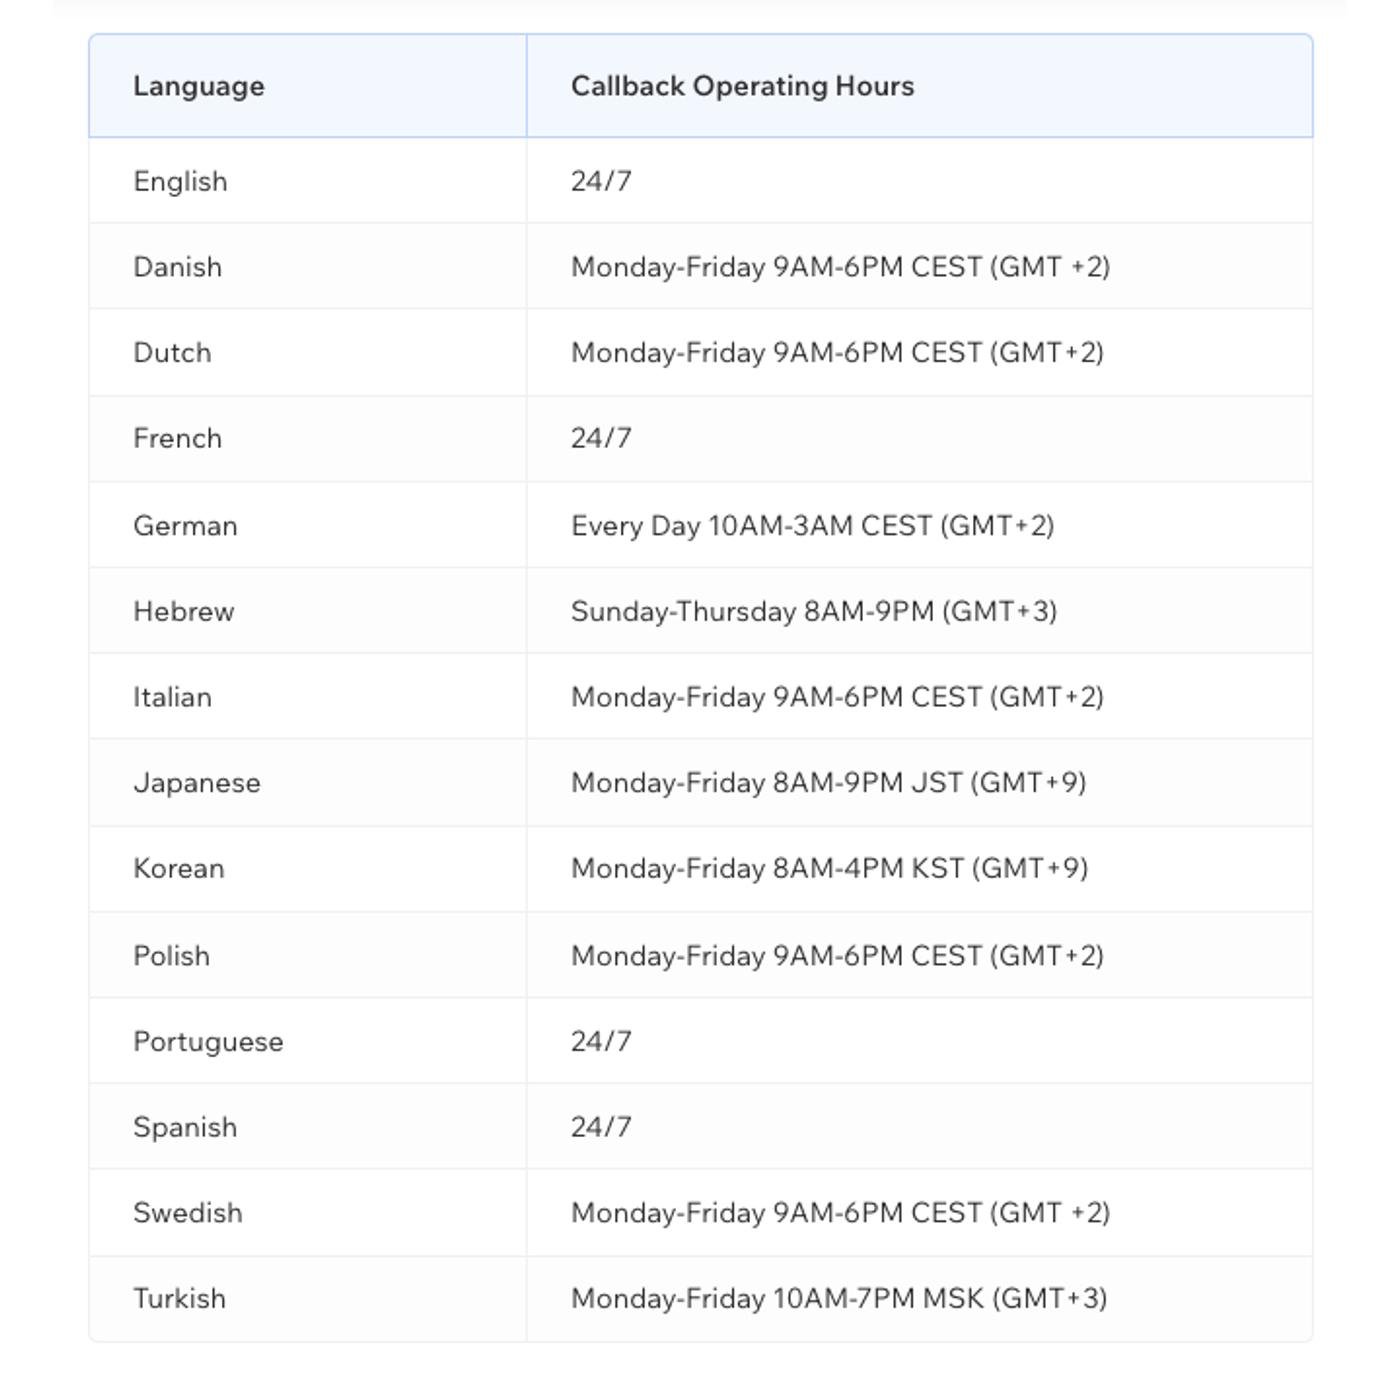This screenshot has height=1400, width=1400.
Task: Select the French language cell
Action: coord(308,439)
